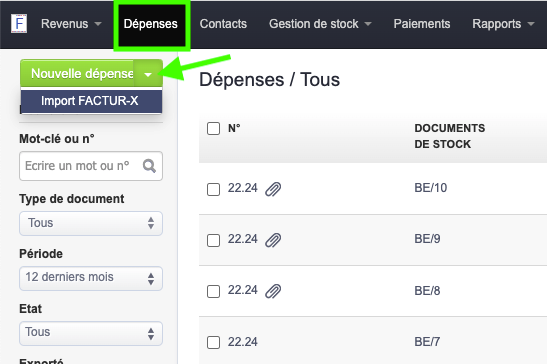Tick the checkbox for row BE/9
Viewport: 547px width, 364px height.
coord(213,240)
